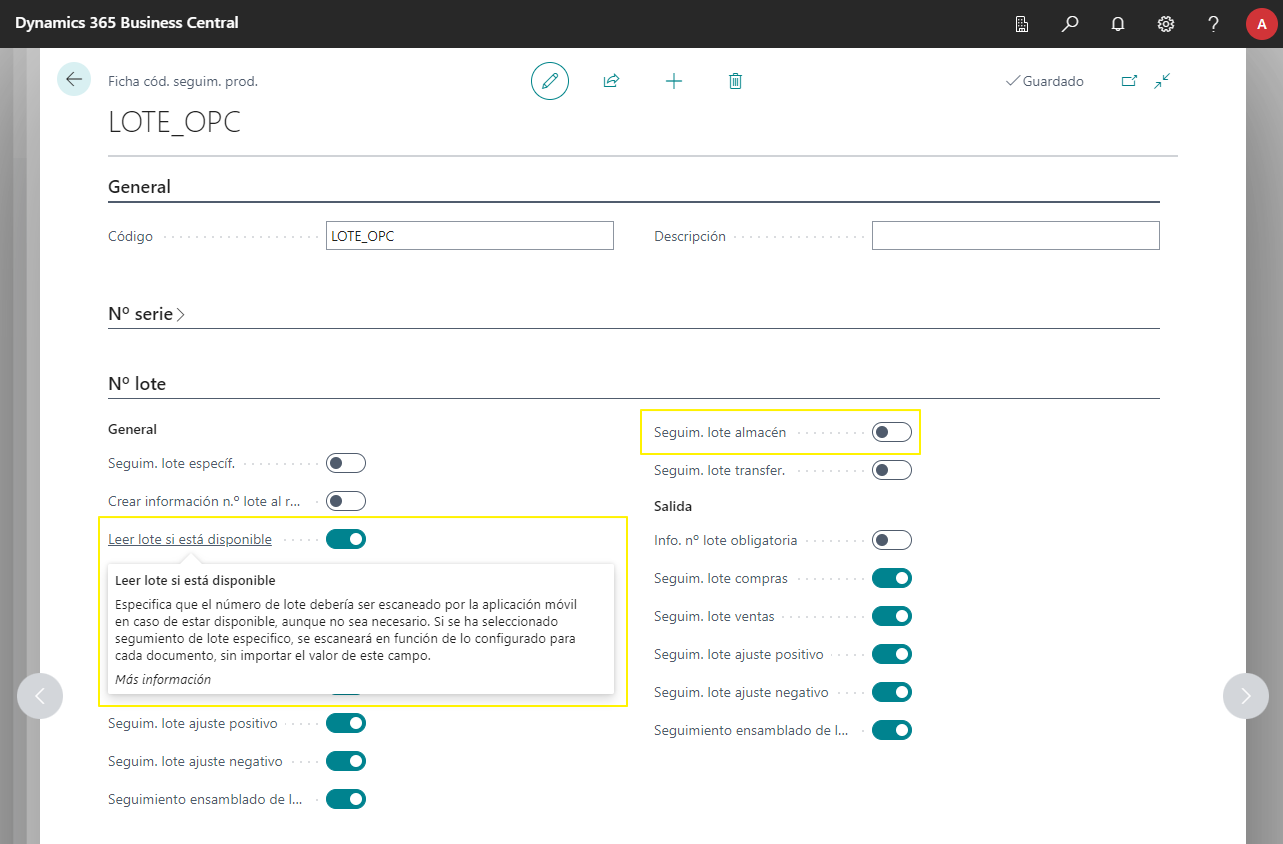Turn off Seguim. lote ventas switch
This screenshot has height=844, width=1283.
tap(892, 616)
